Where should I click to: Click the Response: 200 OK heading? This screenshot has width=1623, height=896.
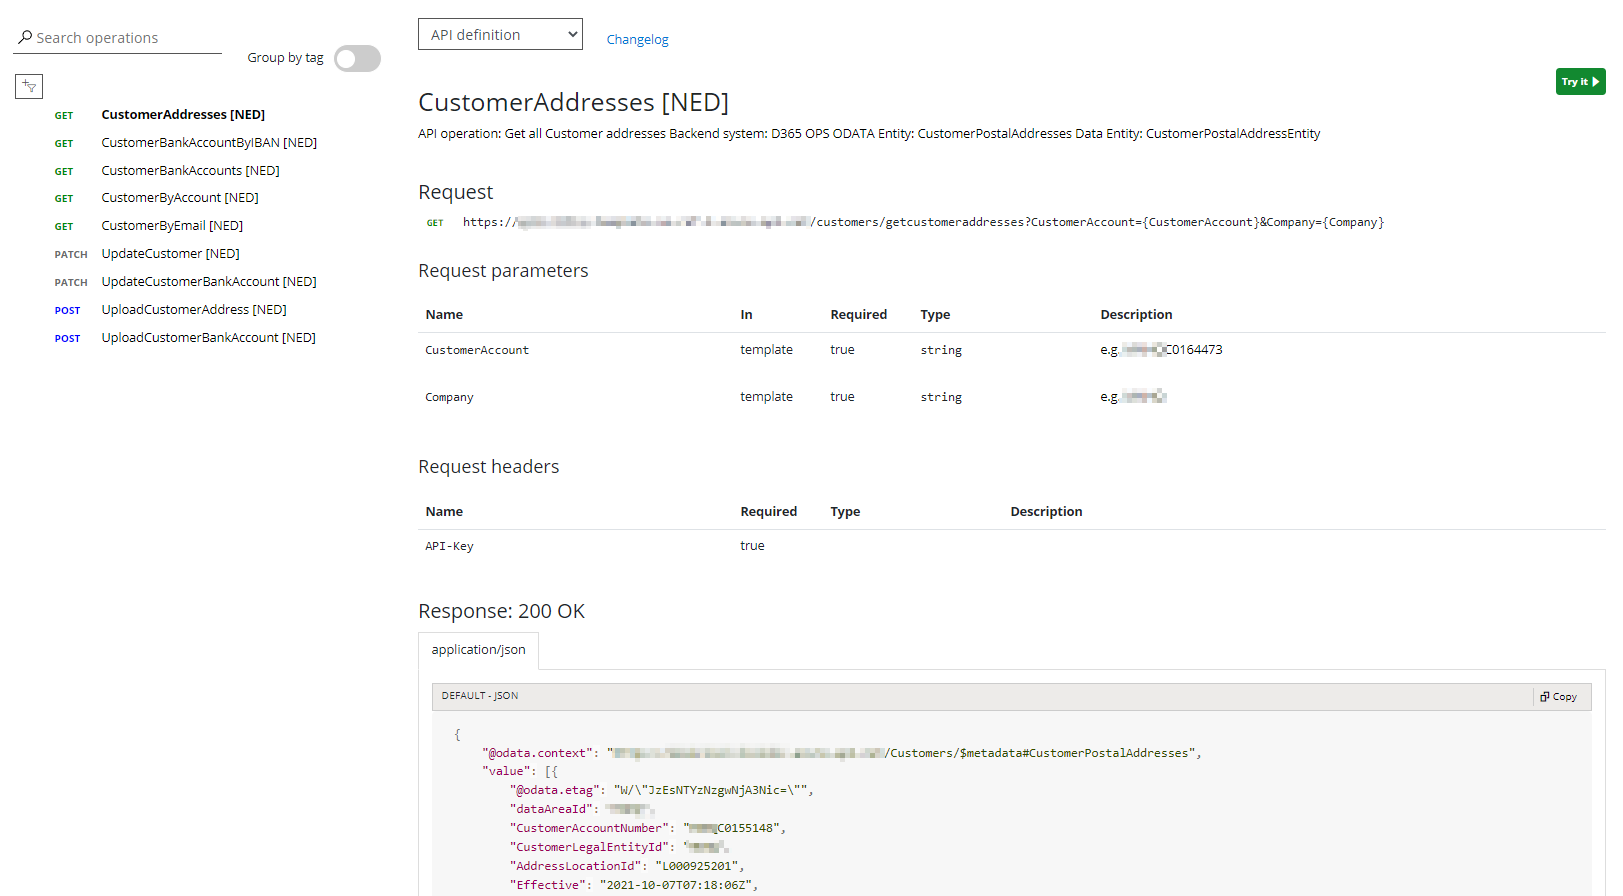pyautogui.click(x=501, y=611)
